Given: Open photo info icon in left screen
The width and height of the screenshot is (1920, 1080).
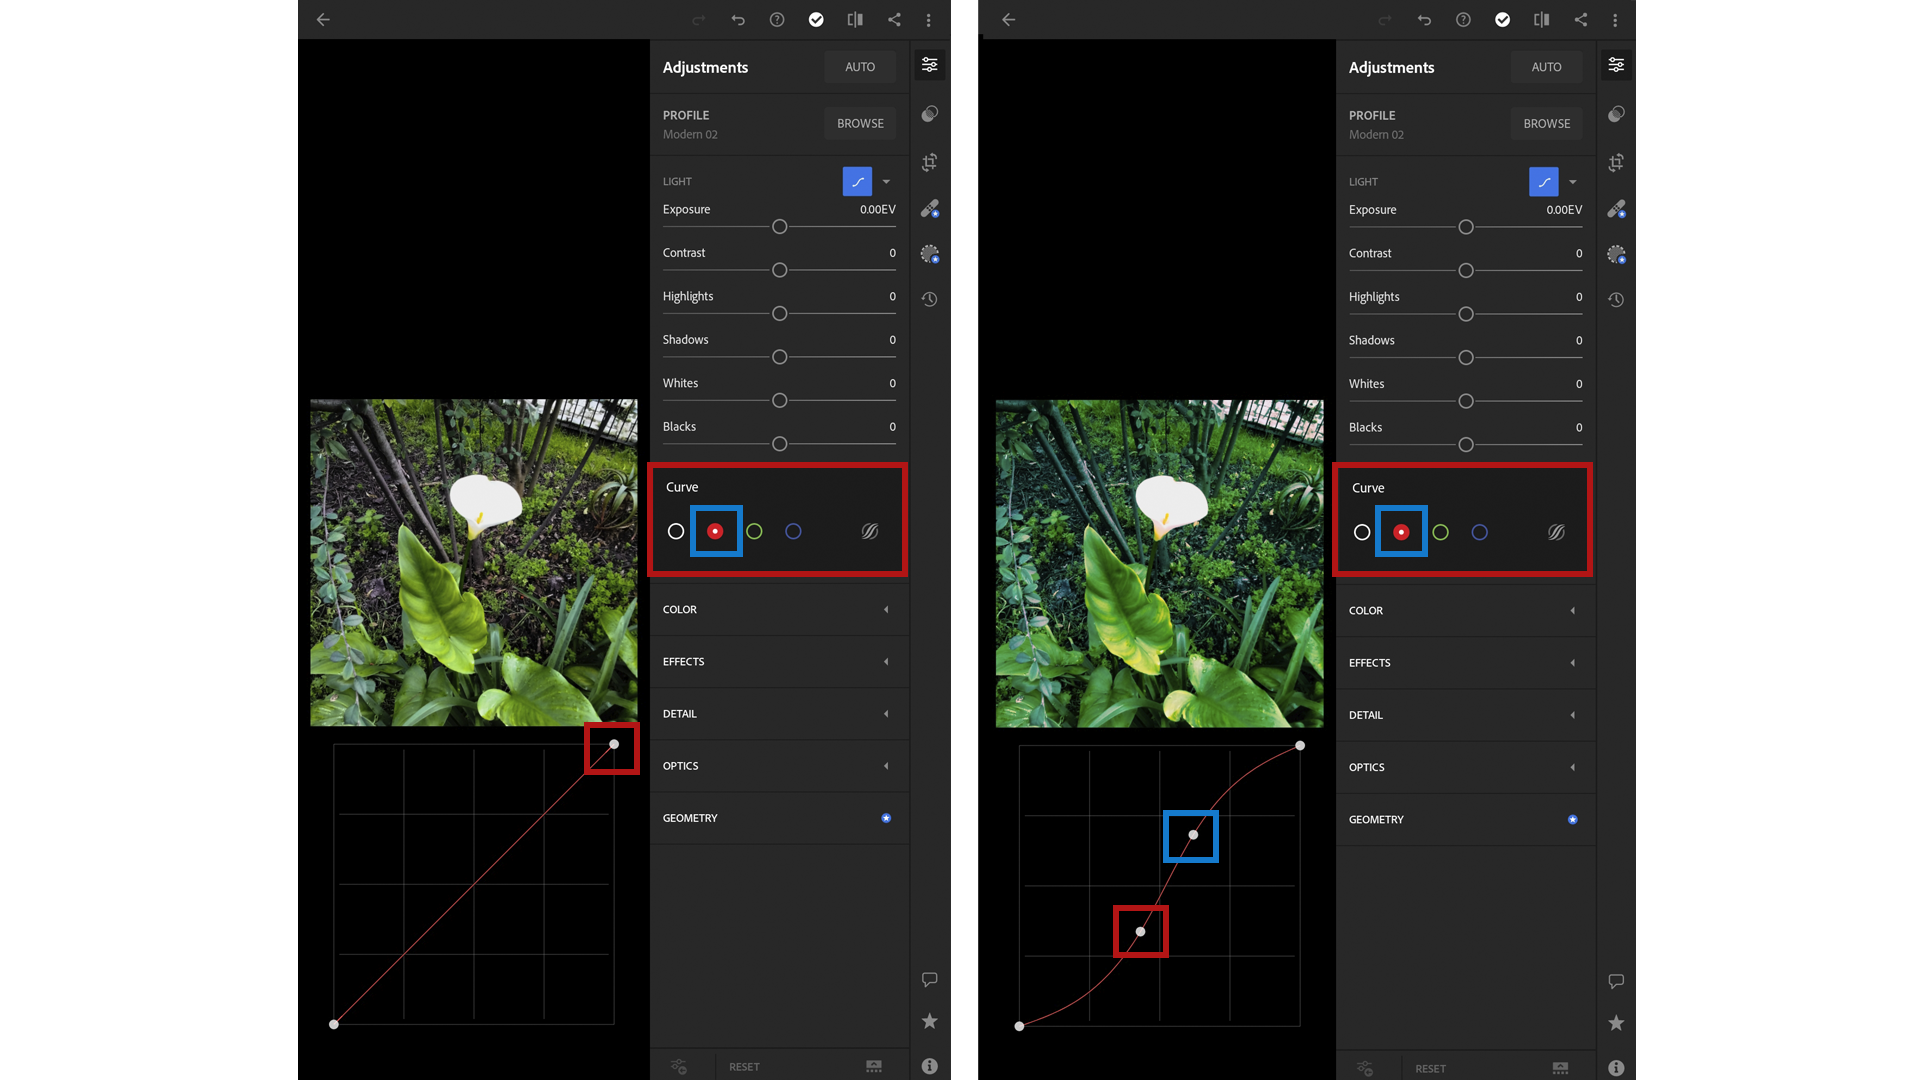Looking at the screenshot, I should click(930, 1066).
